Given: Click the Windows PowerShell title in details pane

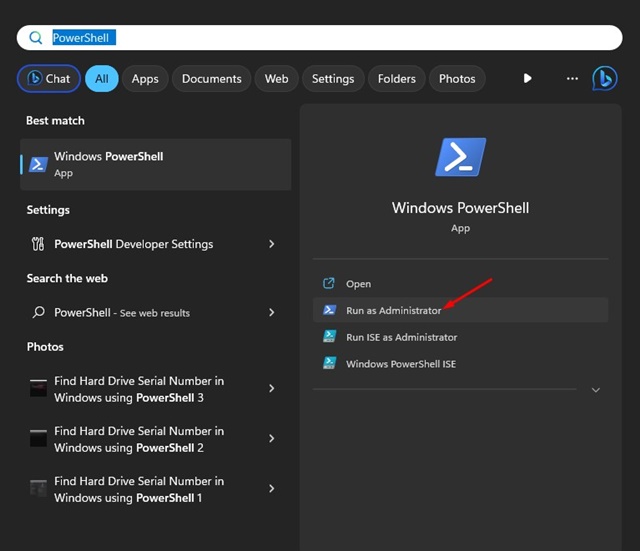Looking at the screenshot, I should pos(460,208).
